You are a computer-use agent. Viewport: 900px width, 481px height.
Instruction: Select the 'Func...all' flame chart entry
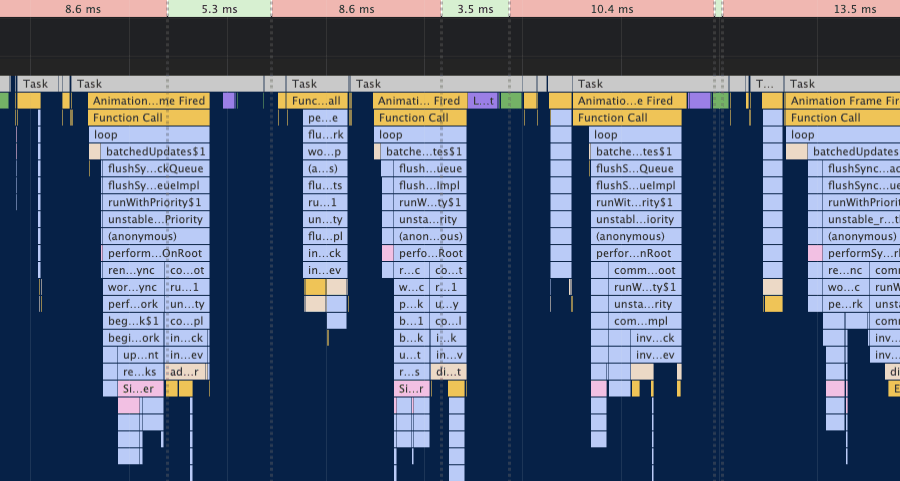pyautogui.click(x=317, y=101)
